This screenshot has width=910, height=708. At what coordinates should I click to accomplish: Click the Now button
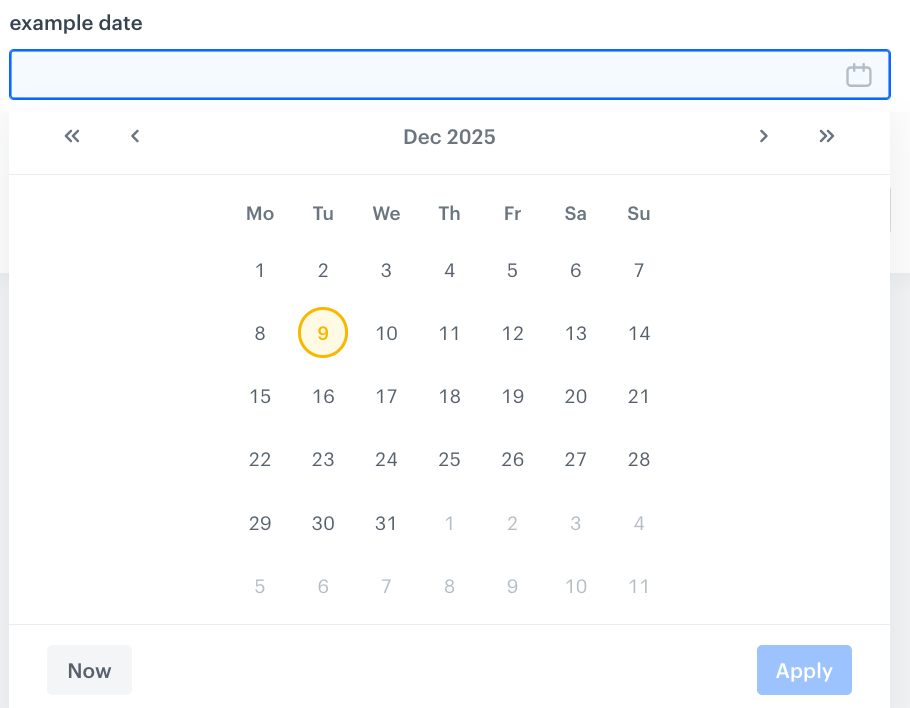pos(89,670)
